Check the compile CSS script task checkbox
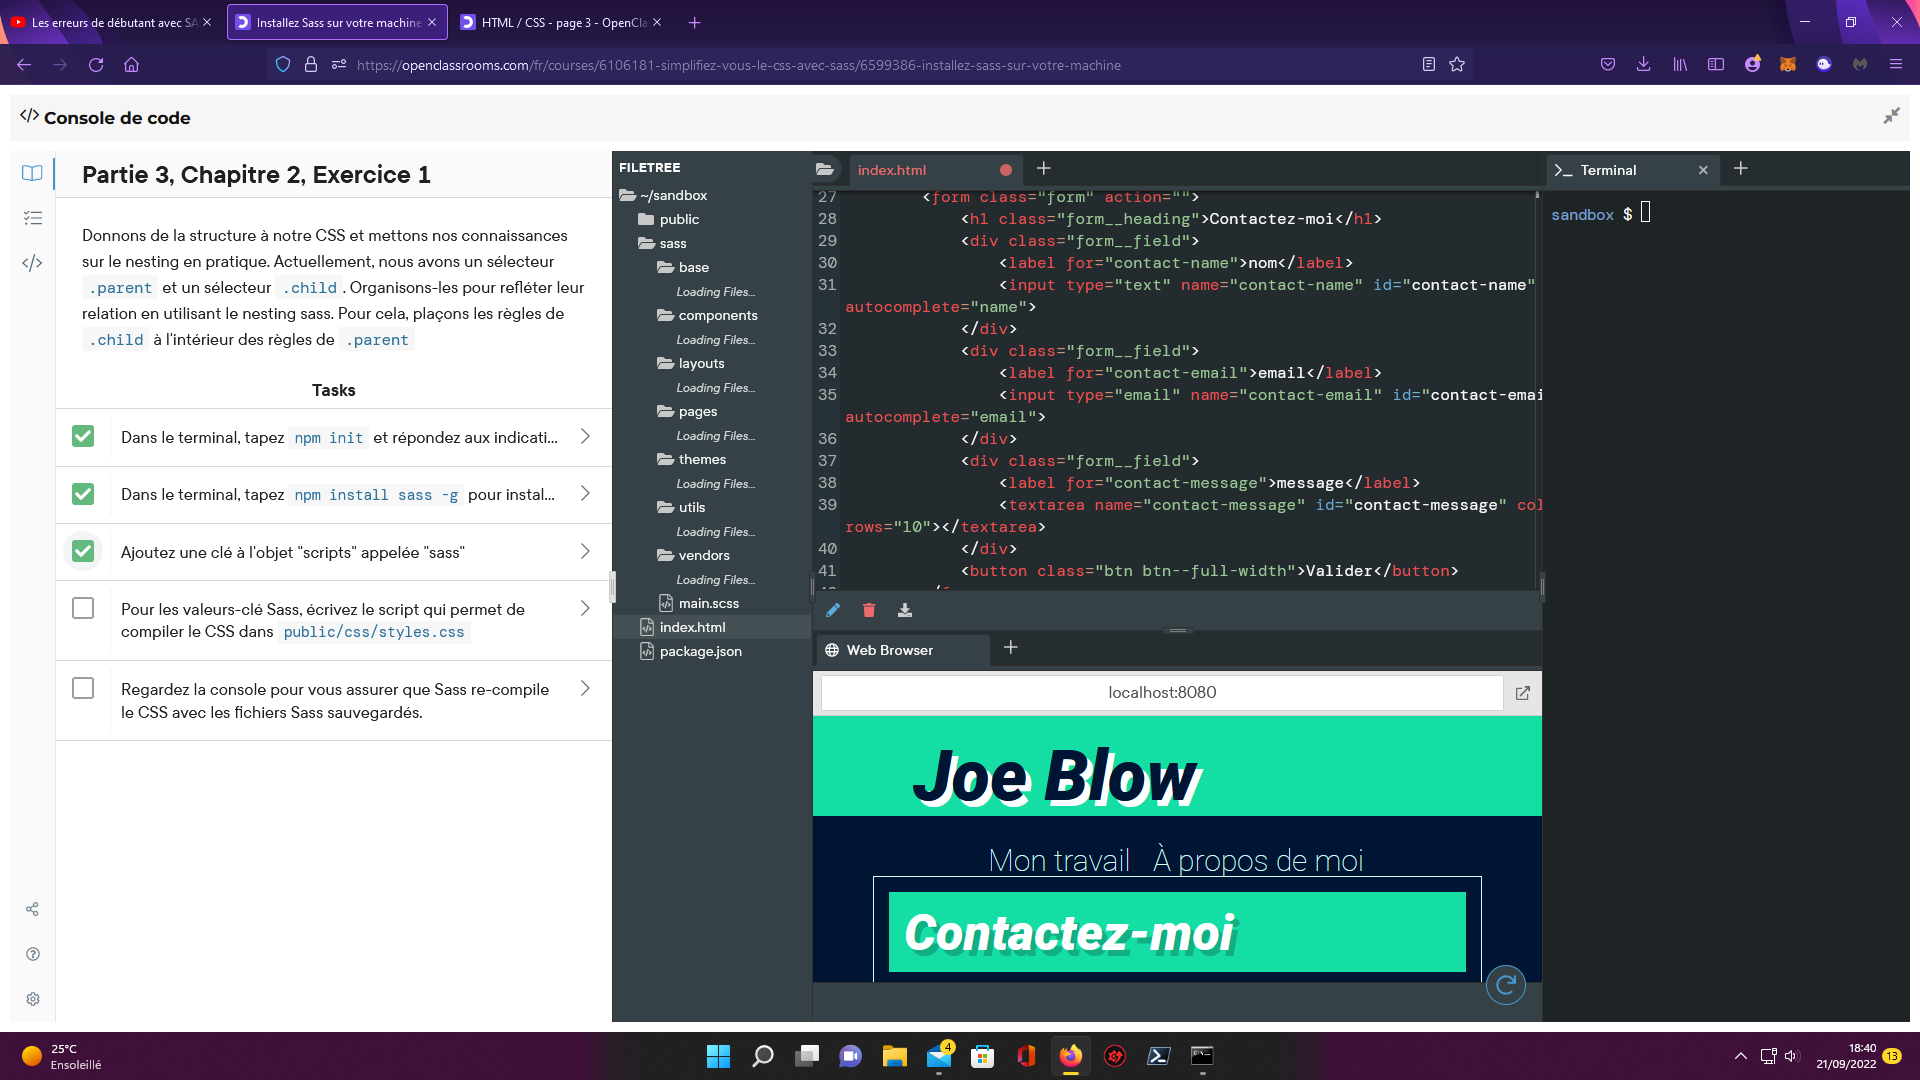Screen dimensions: 1920x1080 [83, 609]
